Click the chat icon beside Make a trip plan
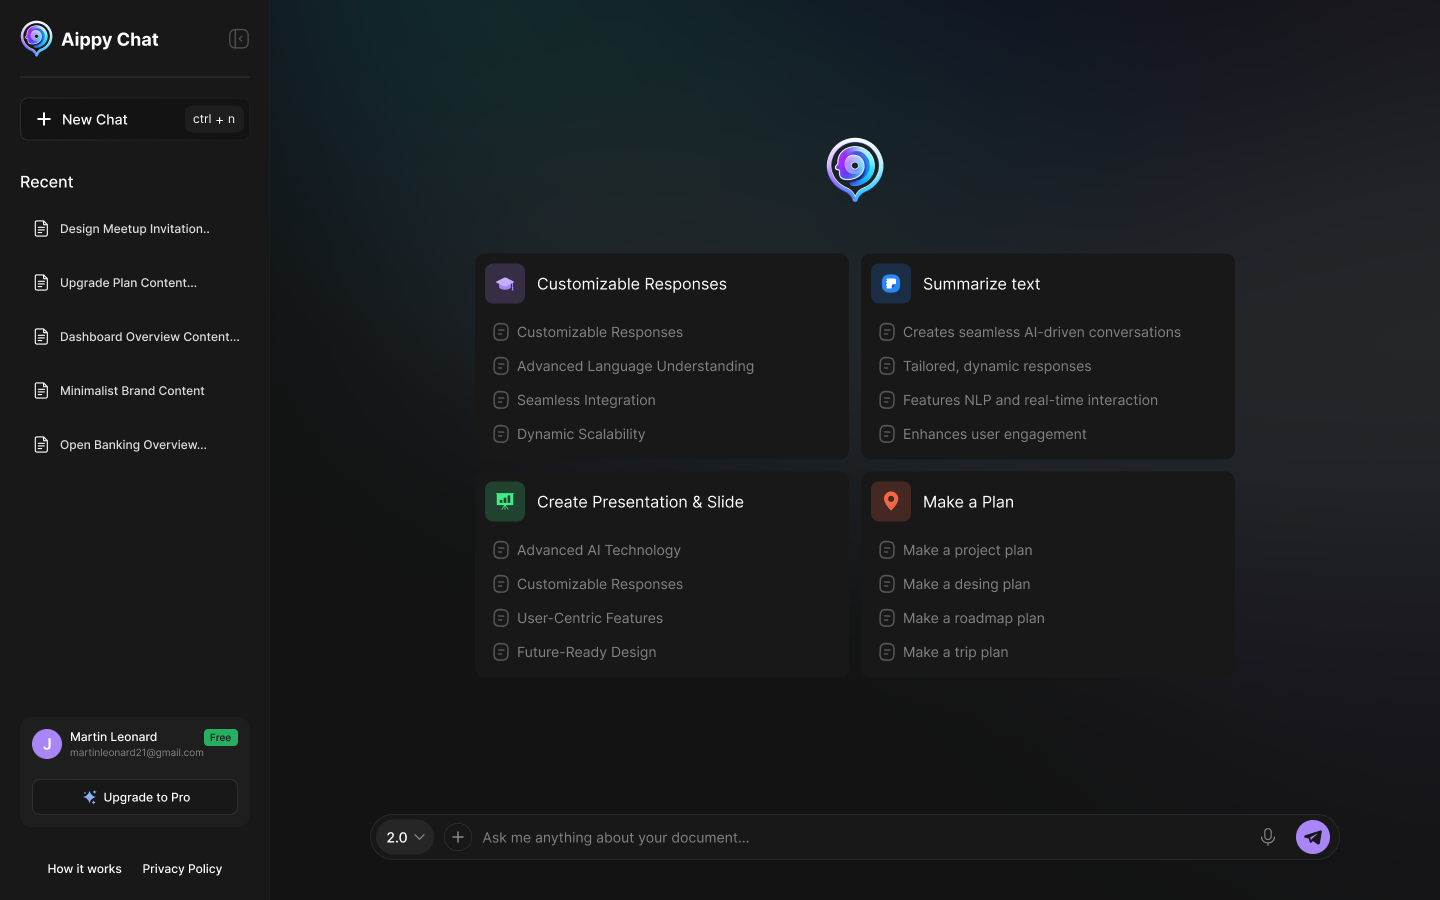The image size is (1440, 900). pyautogui.click(x=887, y=652)
